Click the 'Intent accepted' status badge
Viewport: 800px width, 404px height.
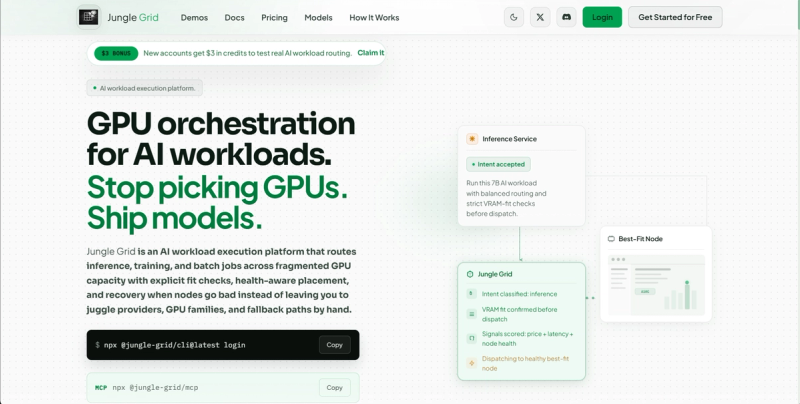(498, 164)
